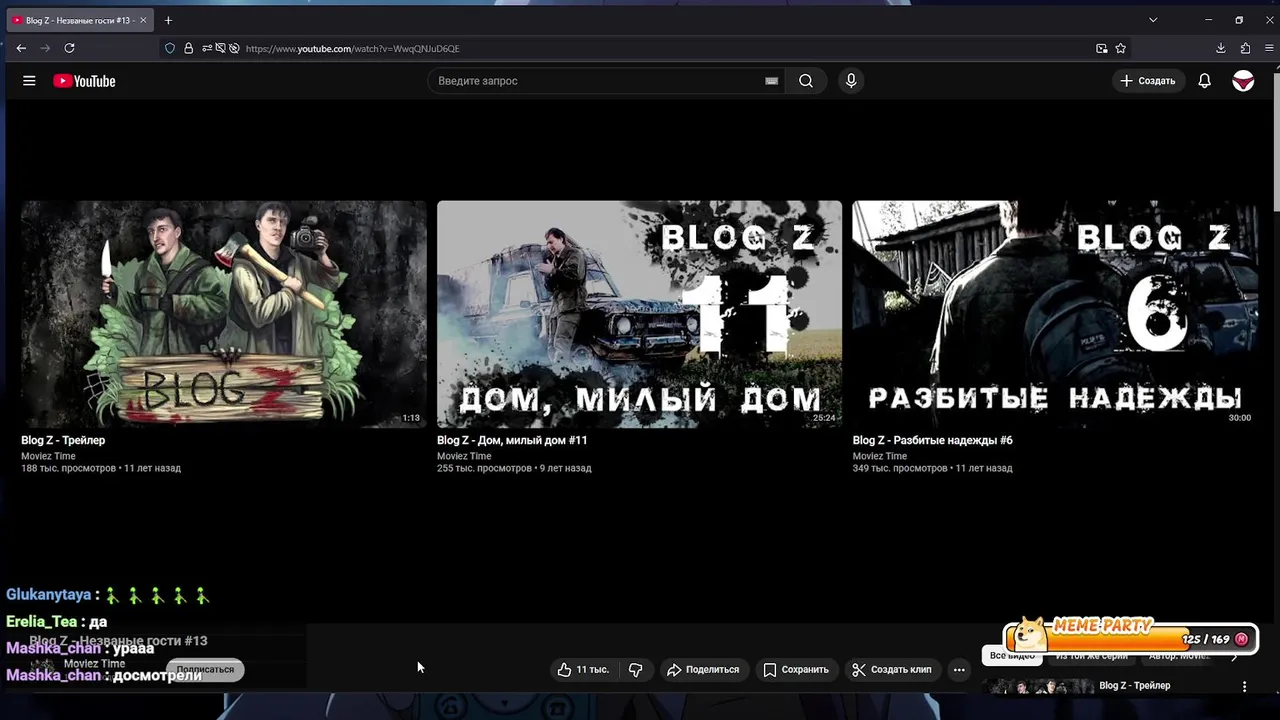Open YouTube notifications bell
This screenshot has width=1280, height=720.
(x=1205, y=81)
